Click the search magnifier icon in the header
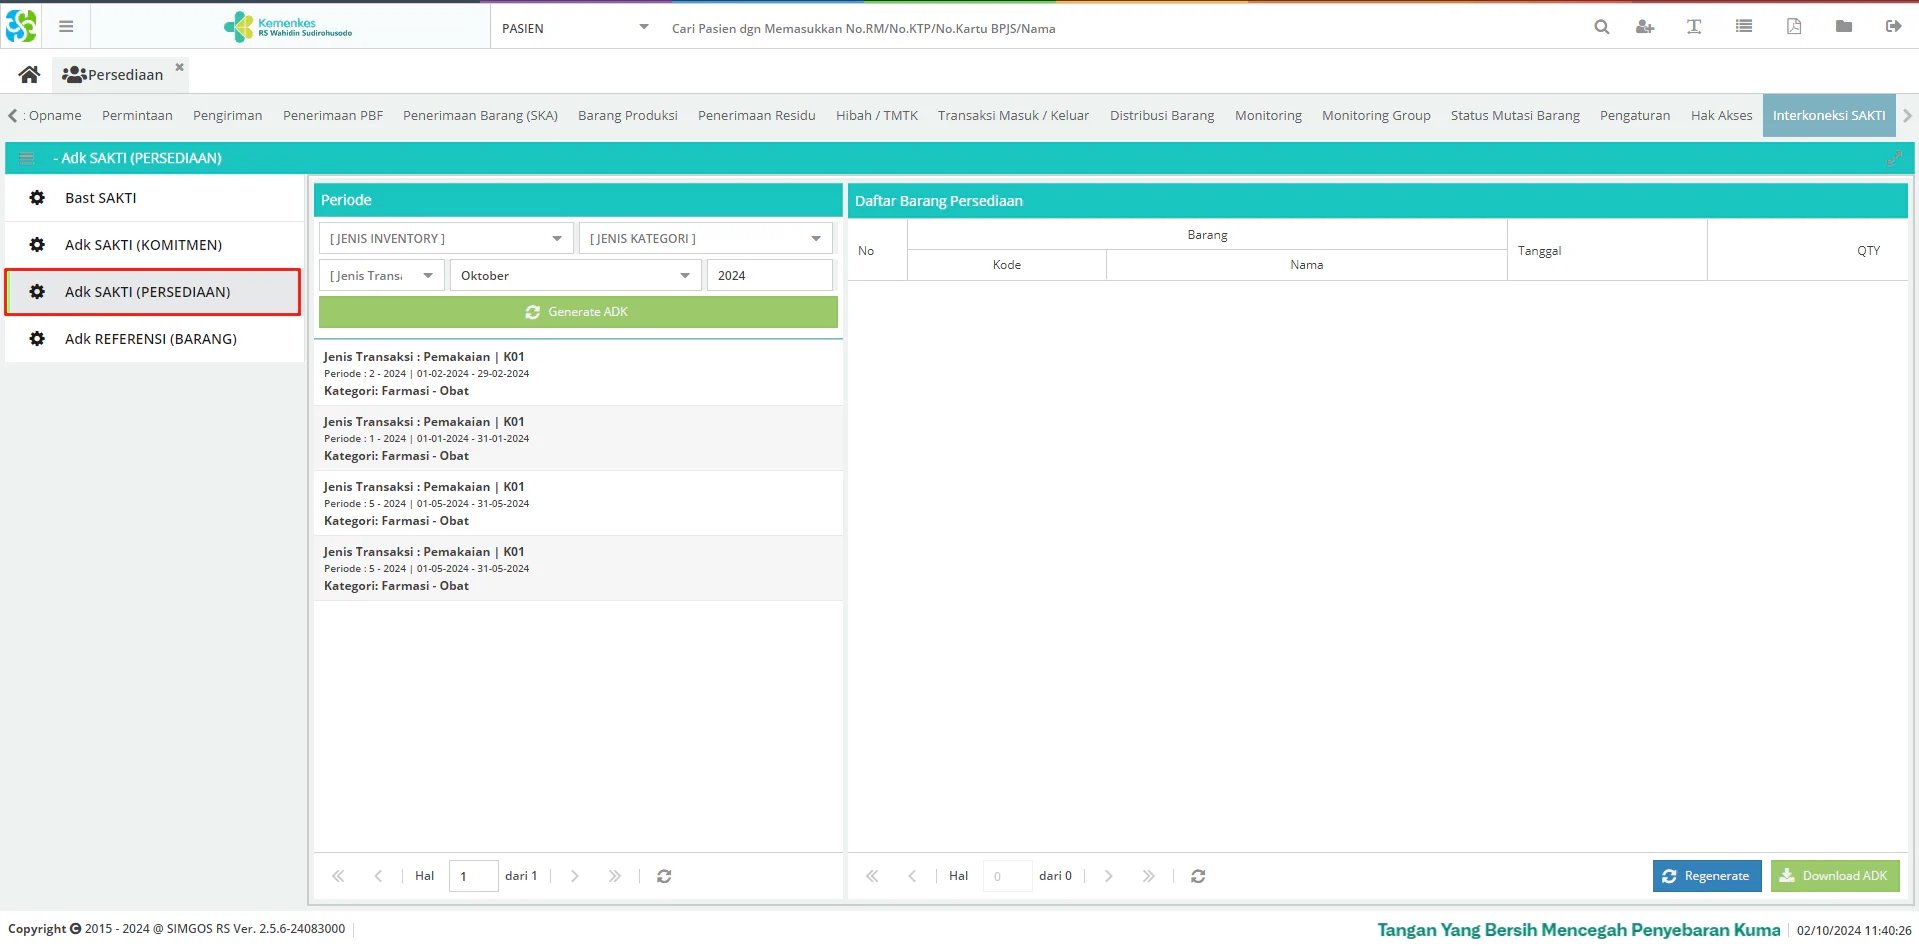This screenshot has height=946, width=1919. 1601,27
